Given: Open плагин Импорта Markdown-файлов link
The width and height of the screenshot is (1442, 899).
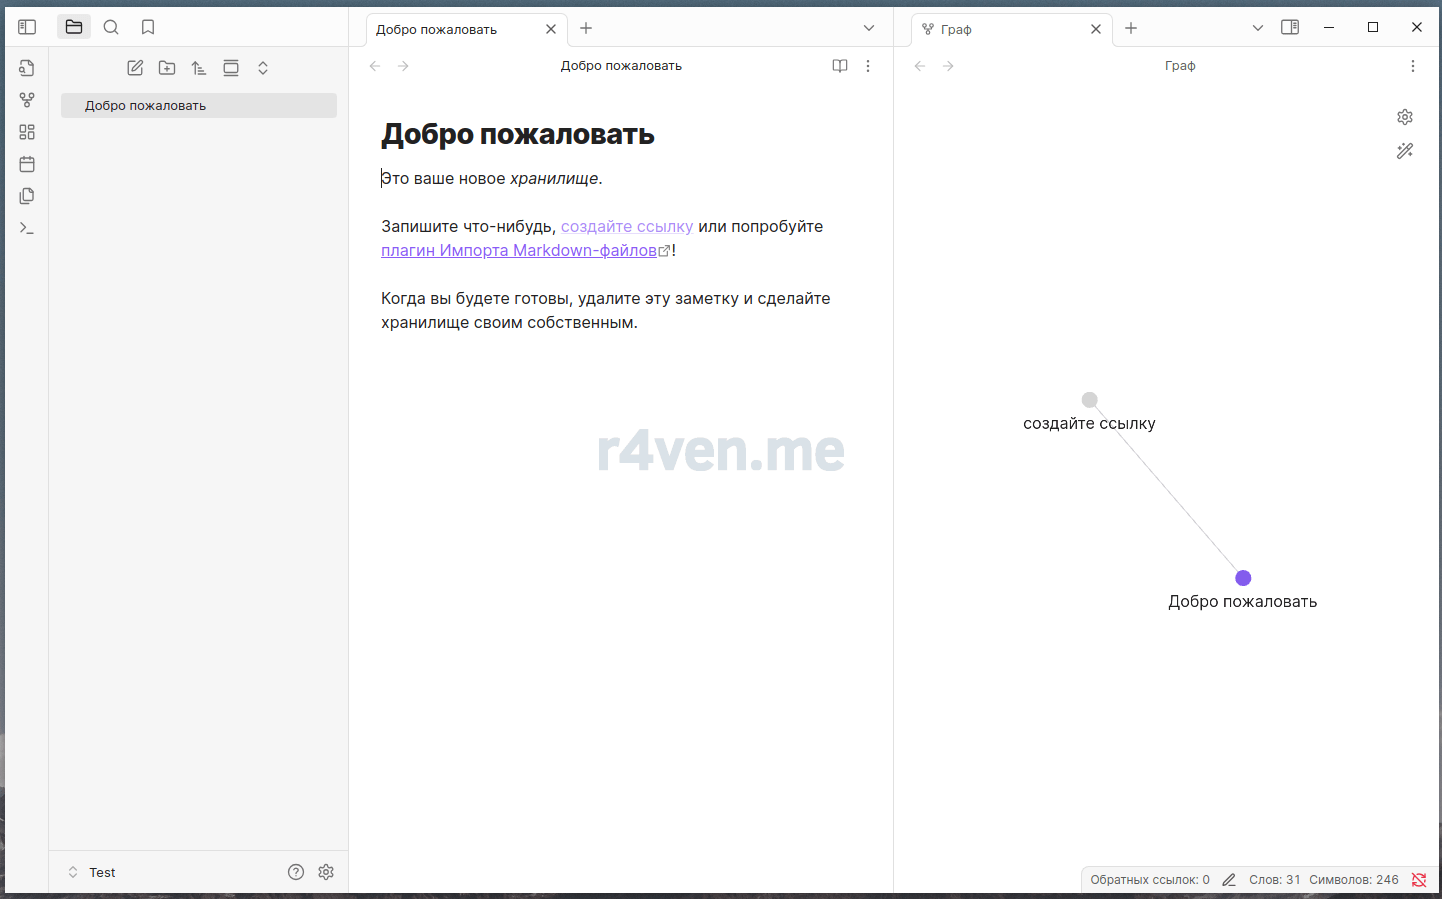Looking at the screenshot, I should coord(519,250).
